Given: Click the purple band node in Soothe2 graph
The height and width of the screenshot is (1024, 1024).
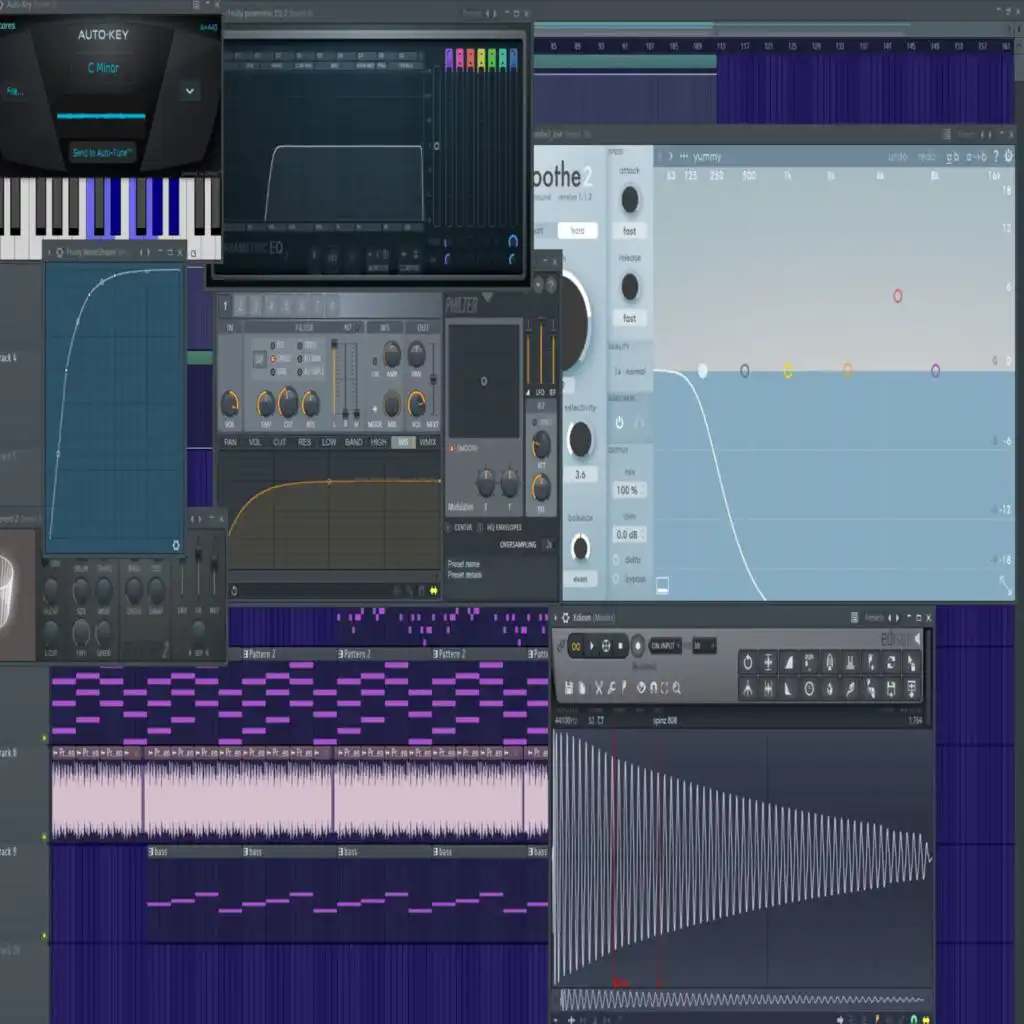Looking at the screenshot, I should coord(935,370).
